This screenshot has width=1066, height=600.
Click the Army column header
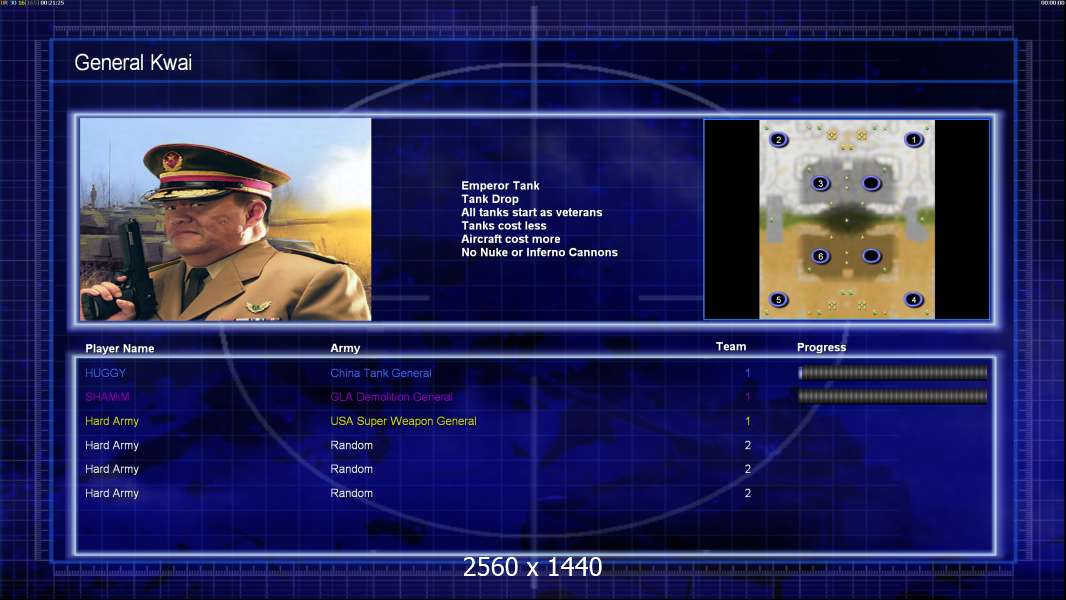coord(345,348)
